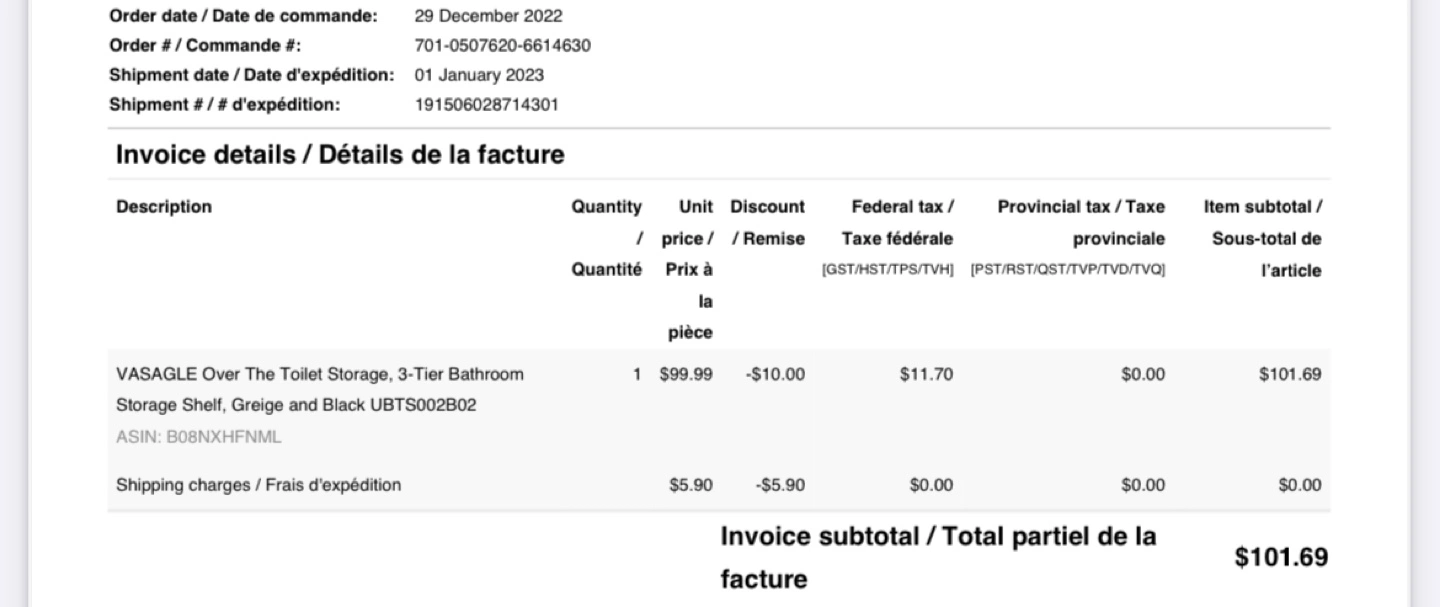Click the Quantity / Quantité column header
Screen dimensions: 1440x607
607,238
